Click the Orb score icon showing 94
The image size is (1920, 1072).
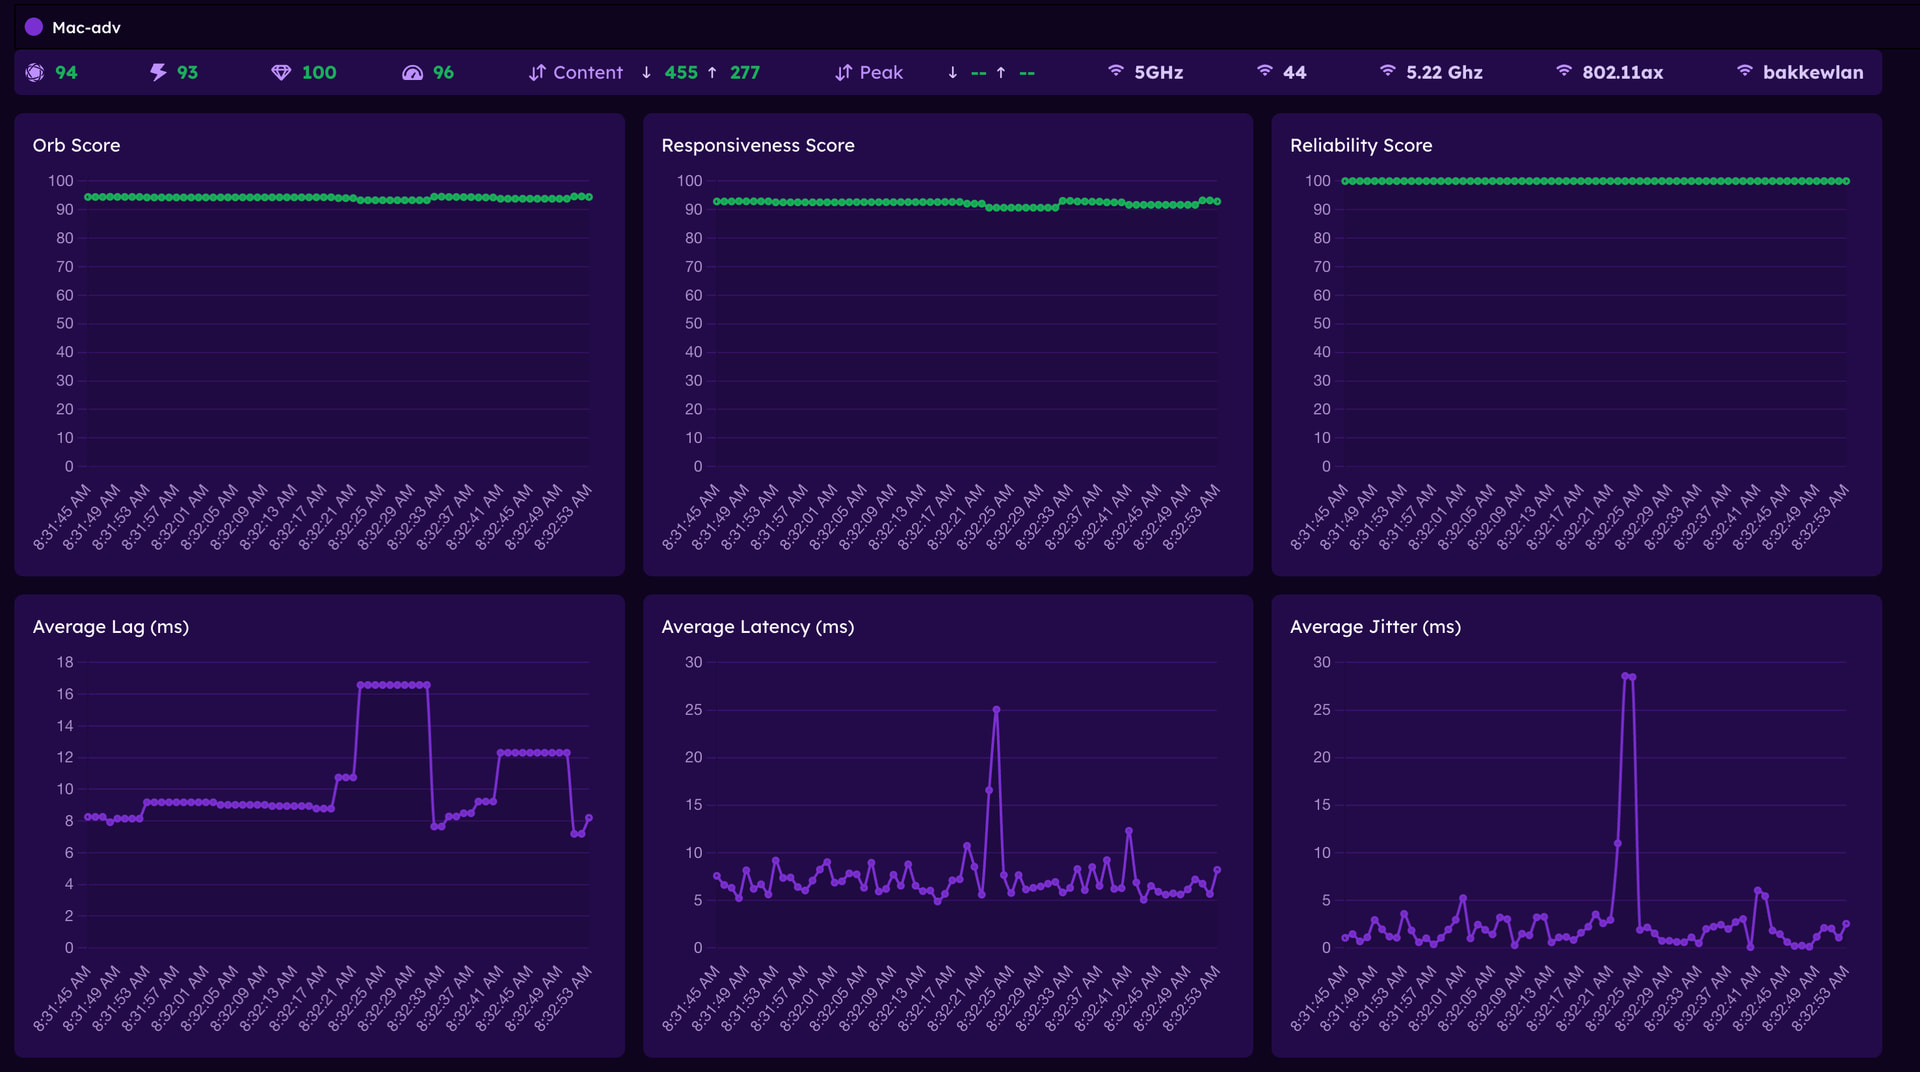click(x=35, y=73)
